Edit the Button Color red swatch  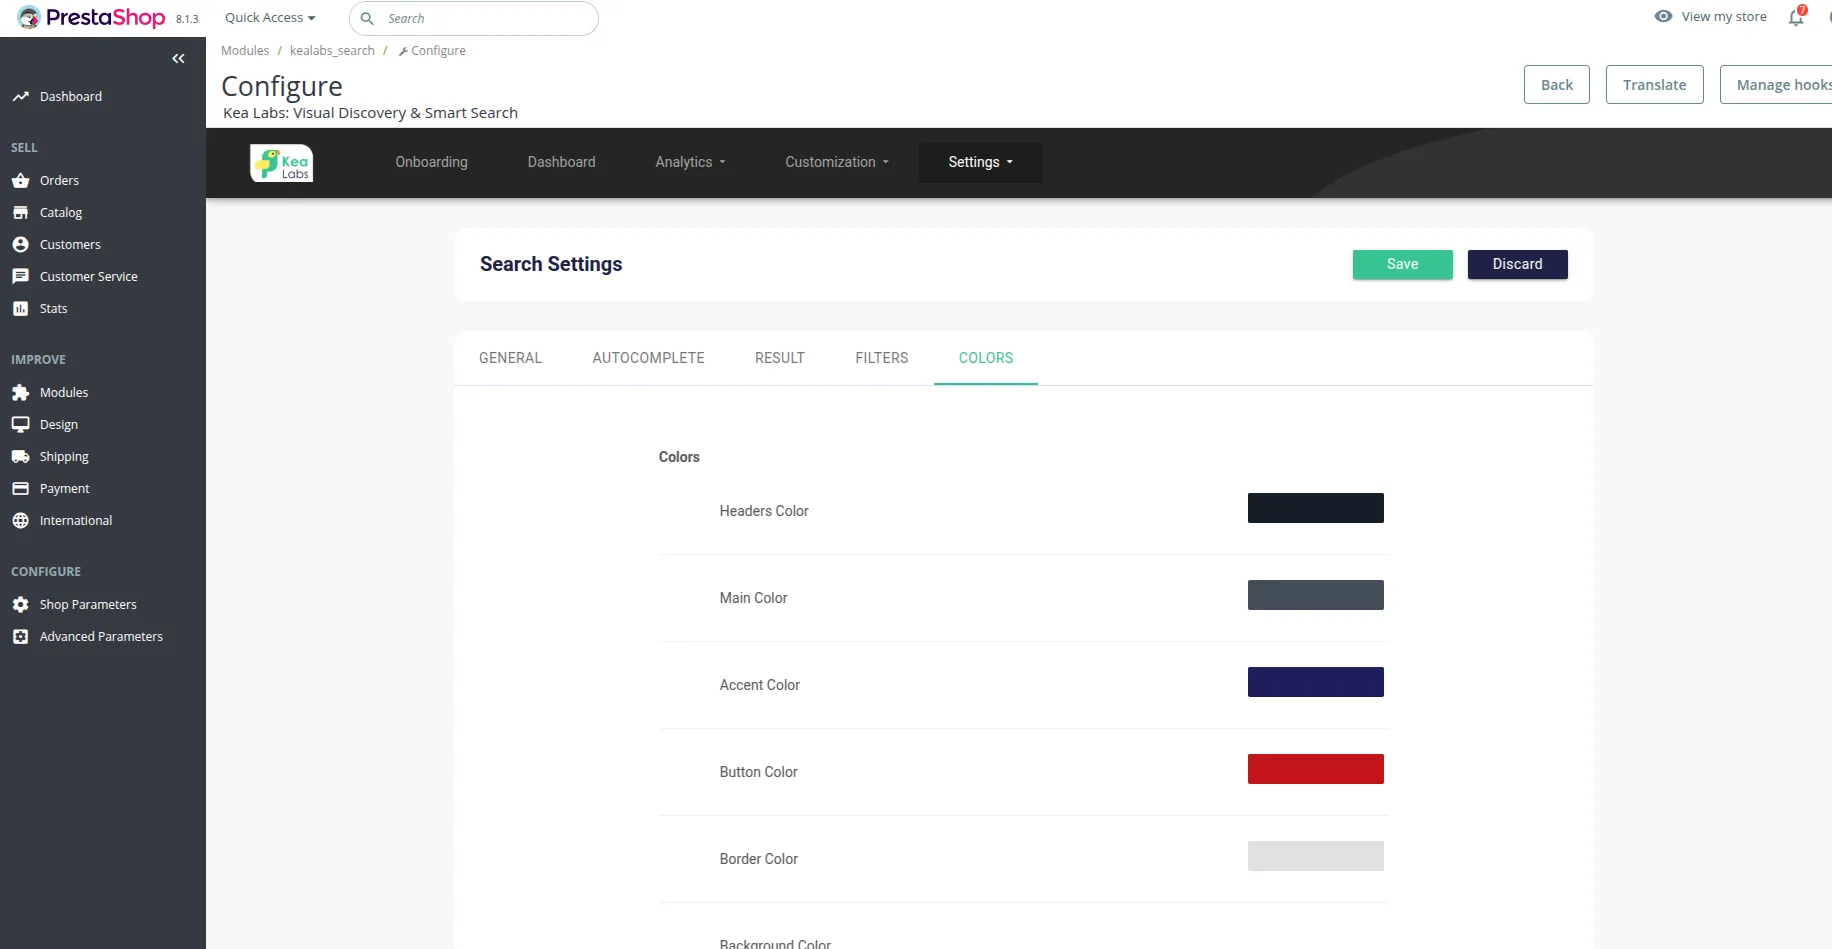(x=1315, y=768)
